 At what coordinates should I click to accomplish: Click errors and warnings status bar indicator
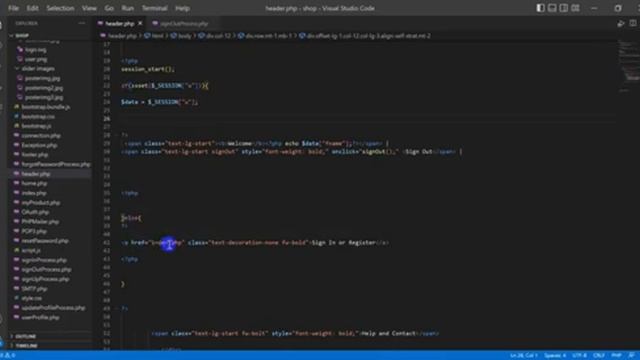pos(8,356)
